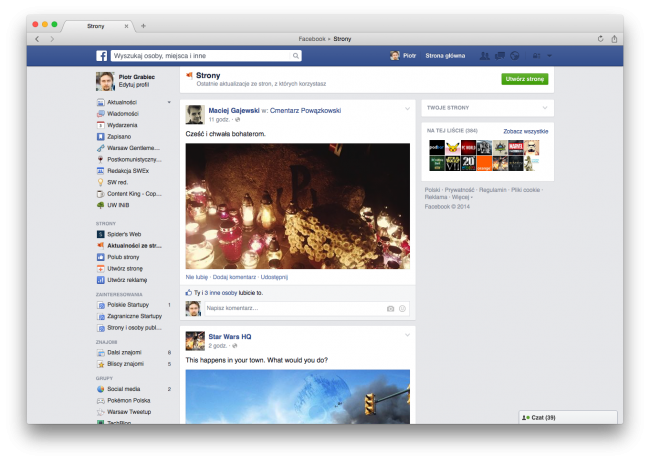Open Aktualności in sidebar
The image size is (650, 462).
[x=121, y=102]
